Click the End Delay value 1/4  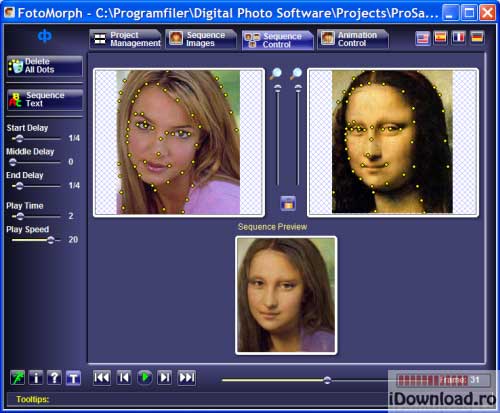[74, 185]
